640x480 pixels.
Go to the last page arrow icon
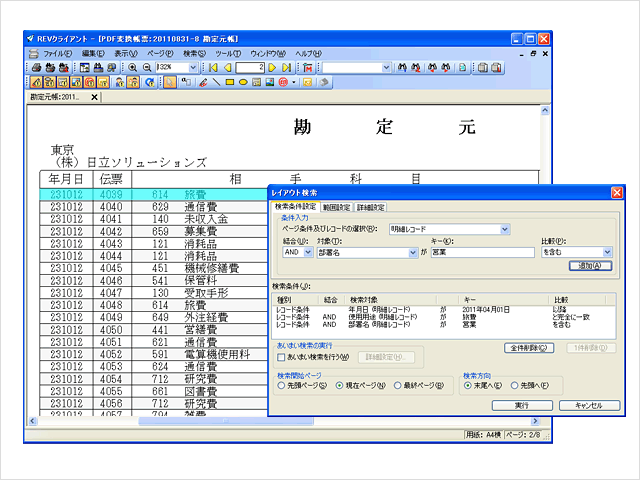click(288, 67)
